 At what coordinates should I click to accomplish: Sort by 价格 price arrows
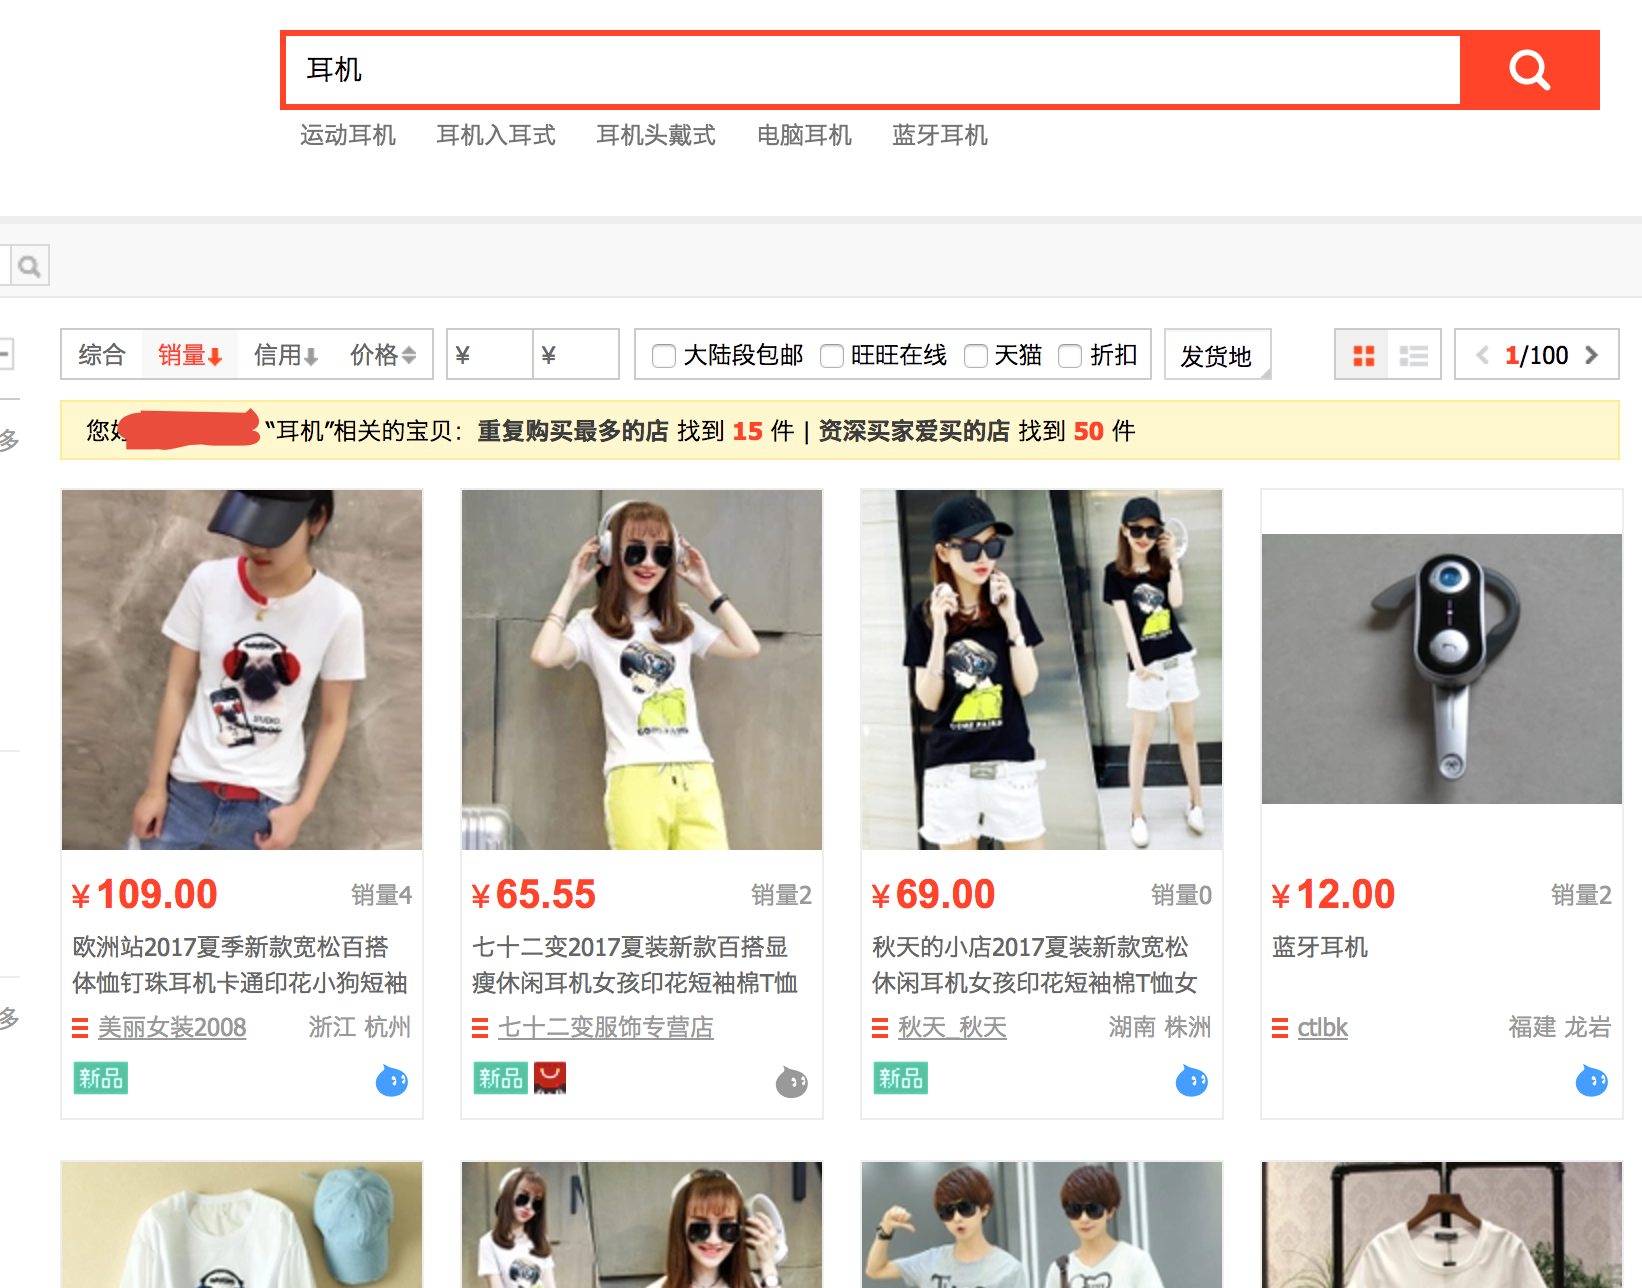pyautogui.click(x=383, y=355)
